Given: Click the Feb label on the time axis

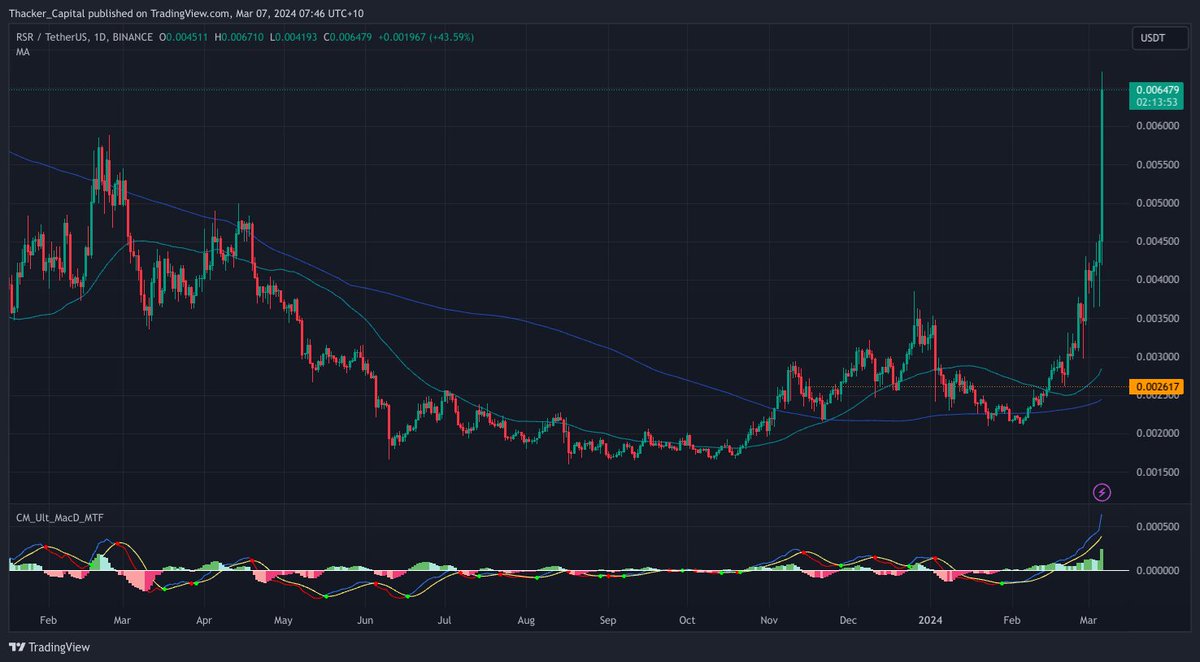Looking at the screenshot, I should (x=48, y=620).
